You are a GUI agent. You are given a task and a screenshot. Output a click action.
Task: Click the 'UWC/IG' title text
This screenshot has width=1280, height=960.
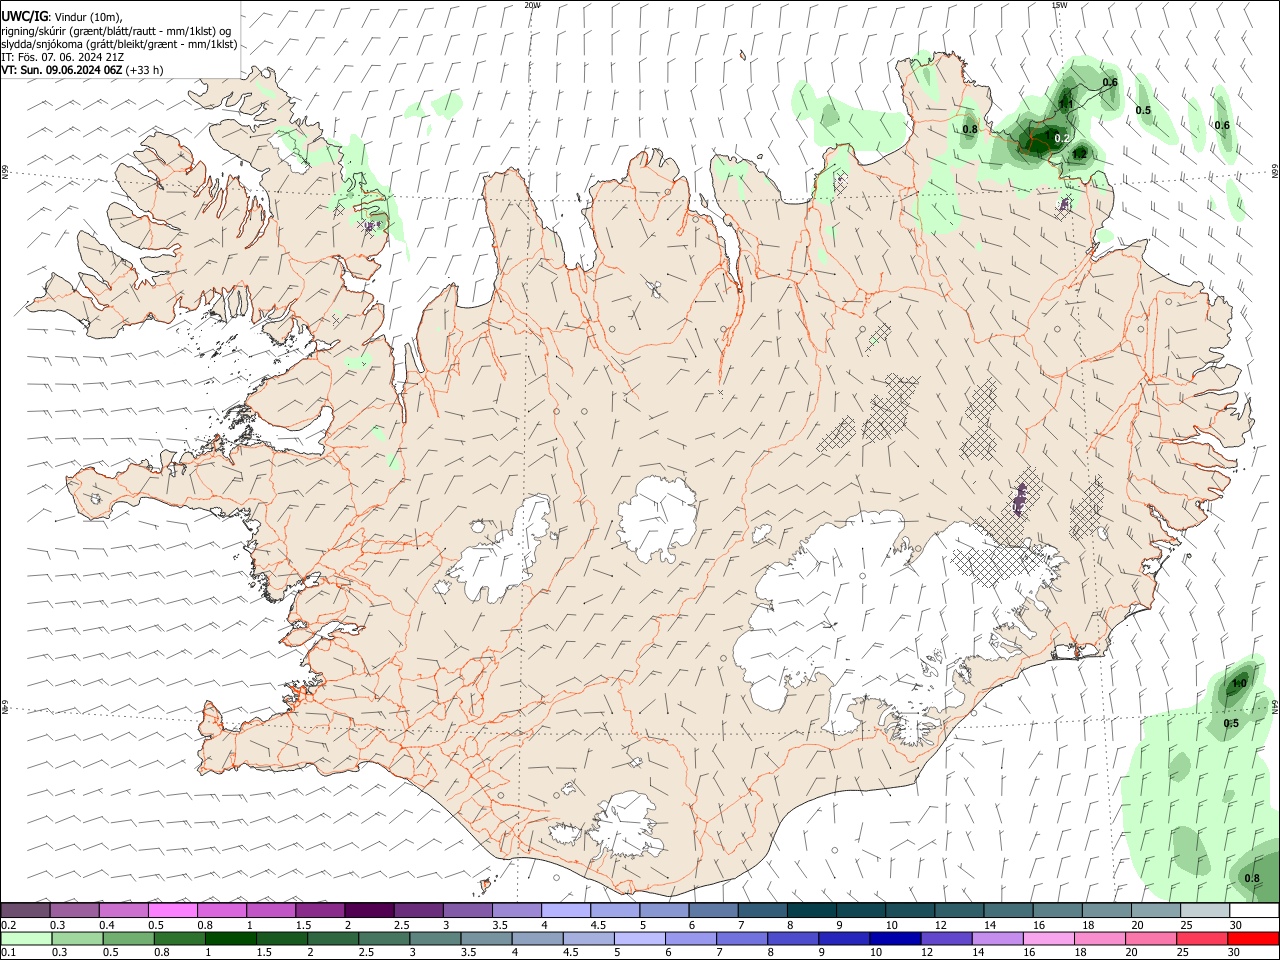point(24,15)
